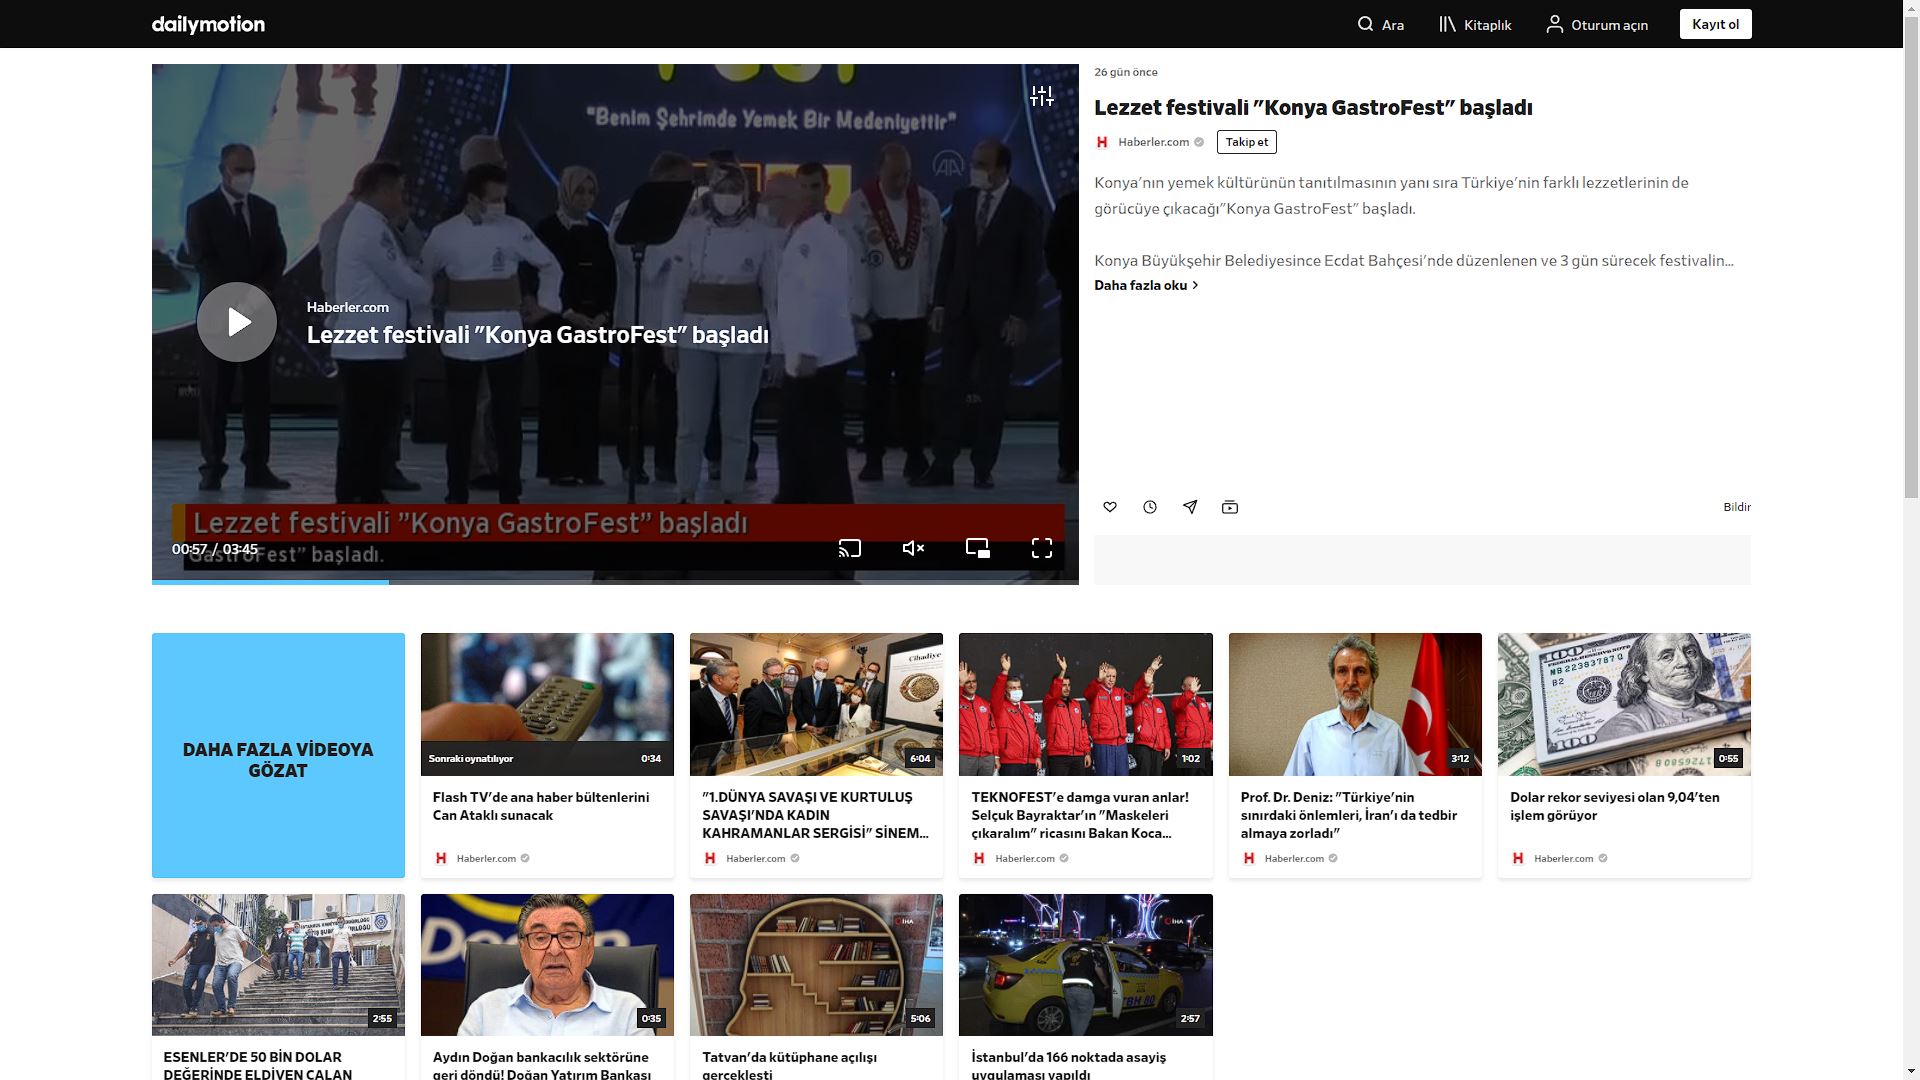Image resolution: width=1920 pixels, height=1080 pixels.
Task: Click the dailymotion logo
Action: (x=208, y=24)
